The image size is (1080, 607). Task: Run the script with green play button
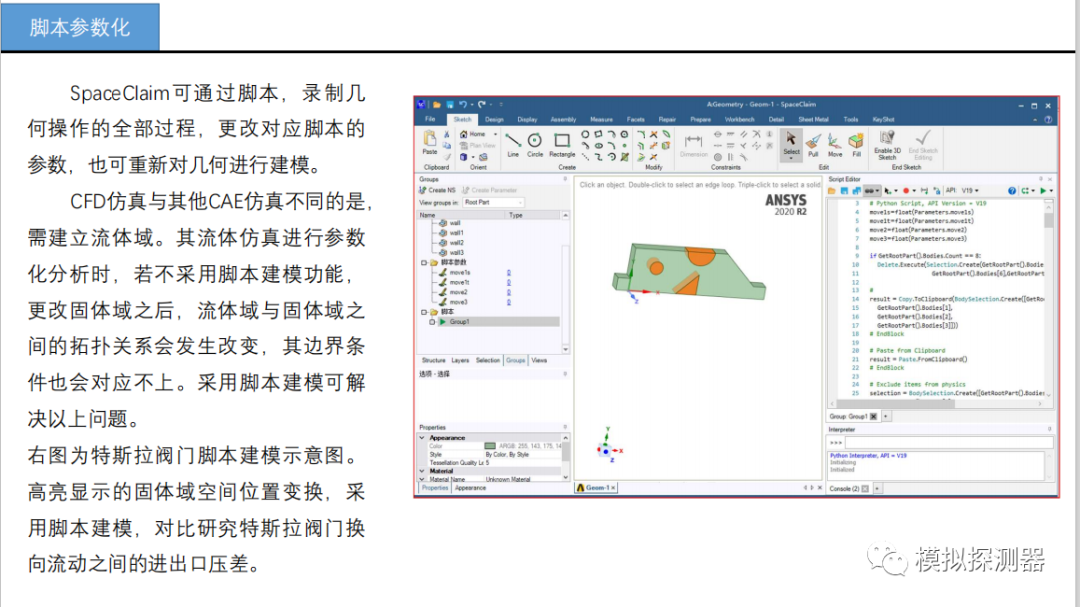[1043, 191]
